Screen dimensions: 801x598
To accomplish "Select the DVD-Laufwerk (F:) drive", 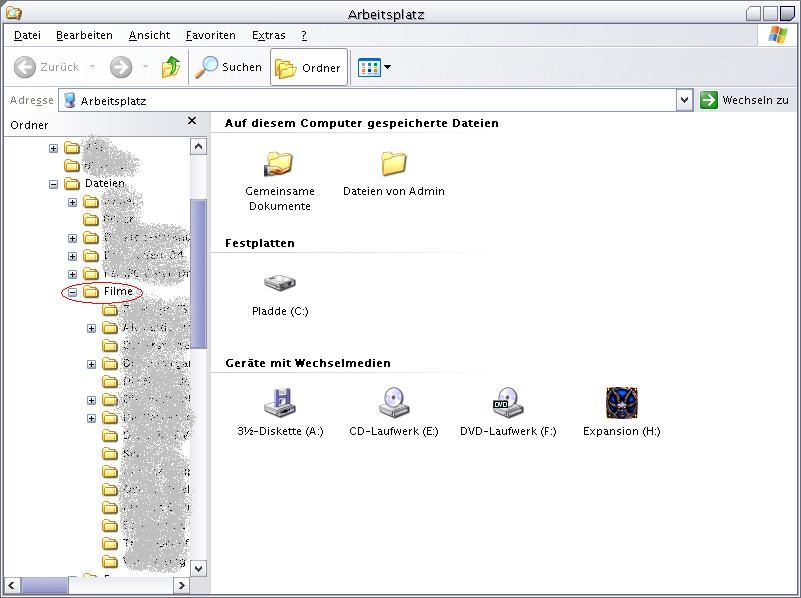I will click(508, 413).
